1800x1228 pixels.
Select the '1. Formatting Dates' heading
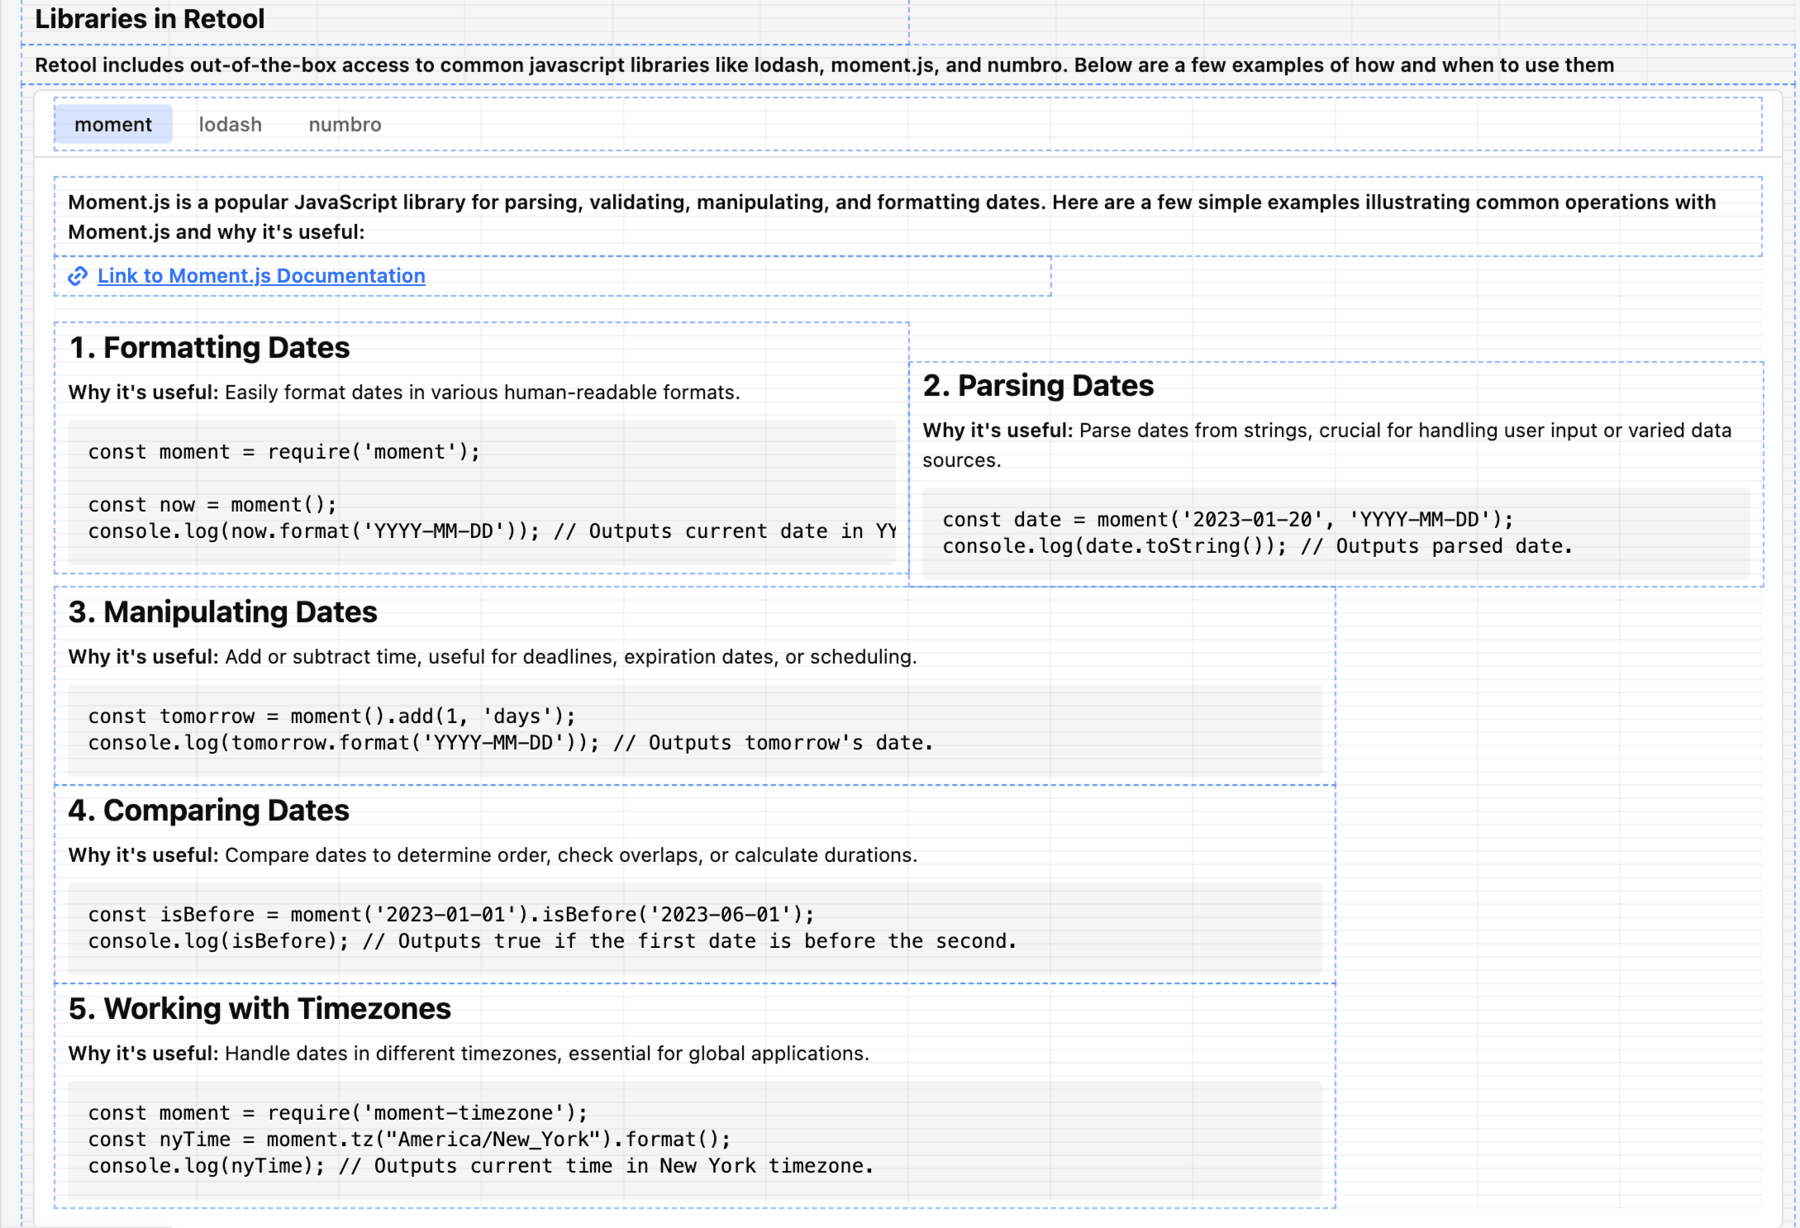click(x=209, y=347)
